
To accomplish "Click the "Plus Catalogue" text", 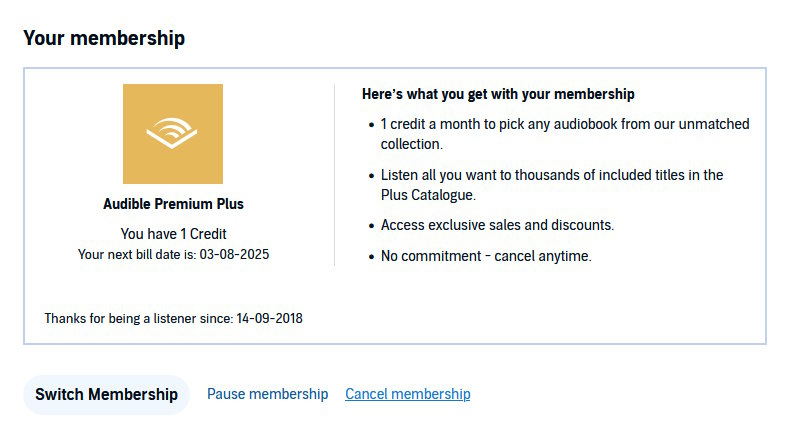I will pyautogui.click(x=427, y=195).
